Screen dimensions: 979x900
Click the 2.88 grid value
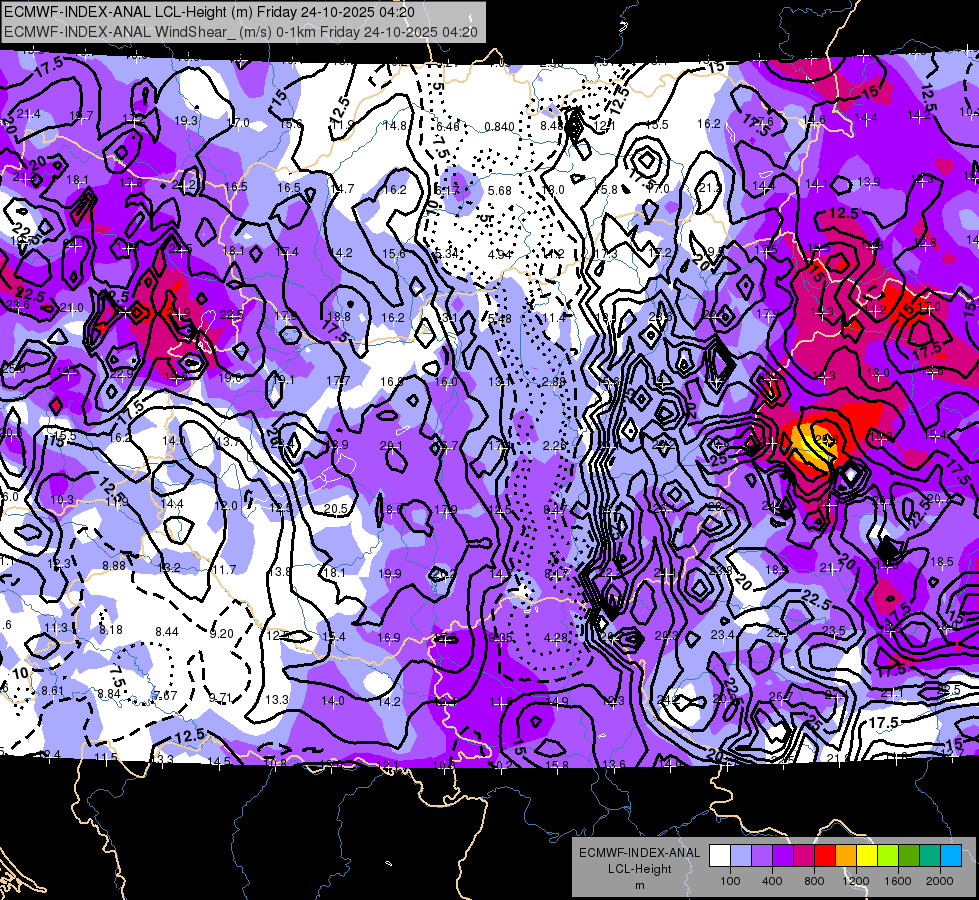(554, 382)
